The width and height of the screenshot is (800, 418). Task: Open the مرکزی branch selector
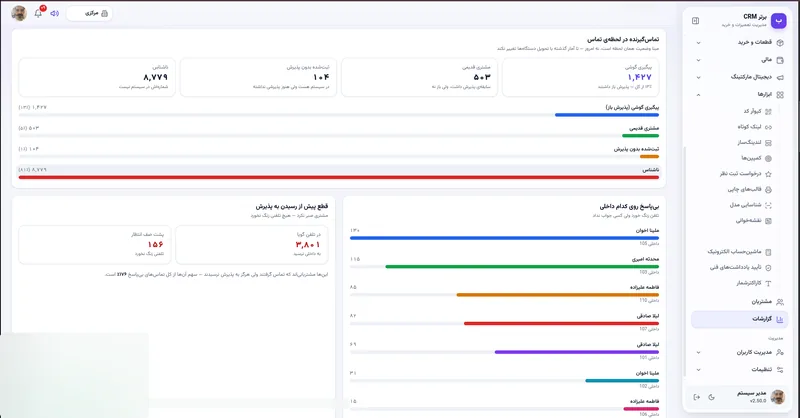point(89,13)
